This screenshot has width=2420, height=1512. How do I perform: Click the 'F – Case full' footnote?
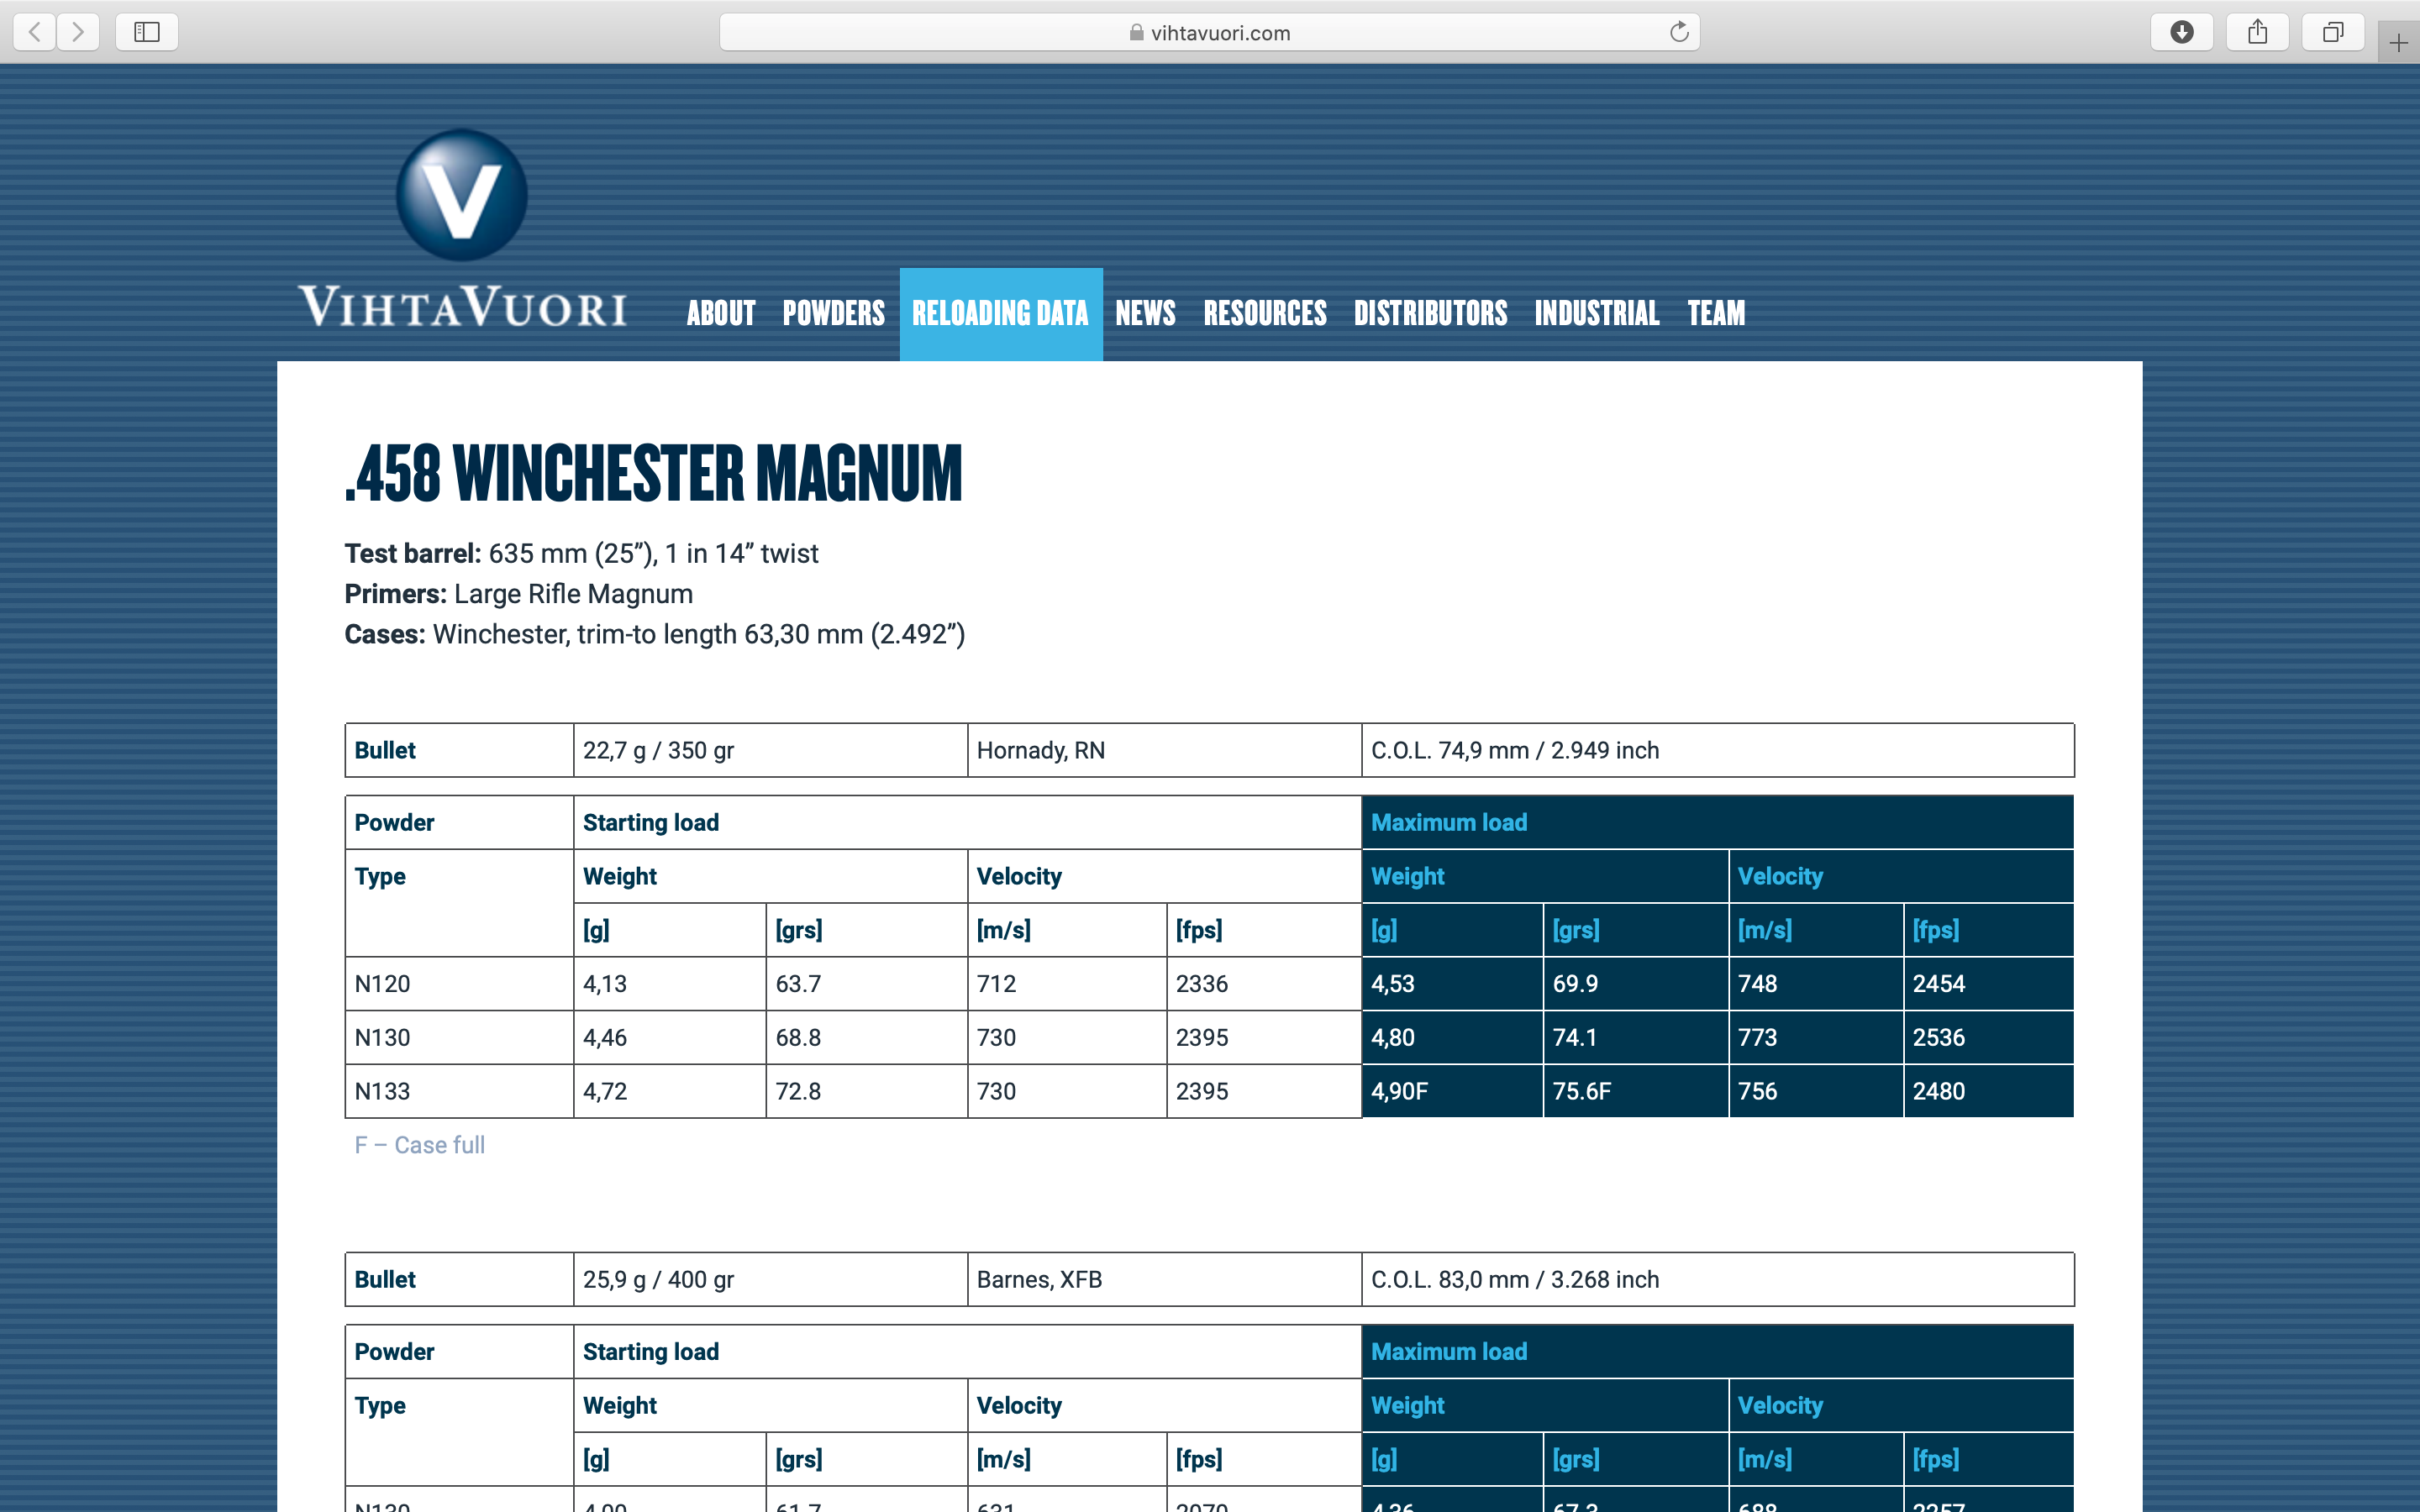tap(419, 1145)
